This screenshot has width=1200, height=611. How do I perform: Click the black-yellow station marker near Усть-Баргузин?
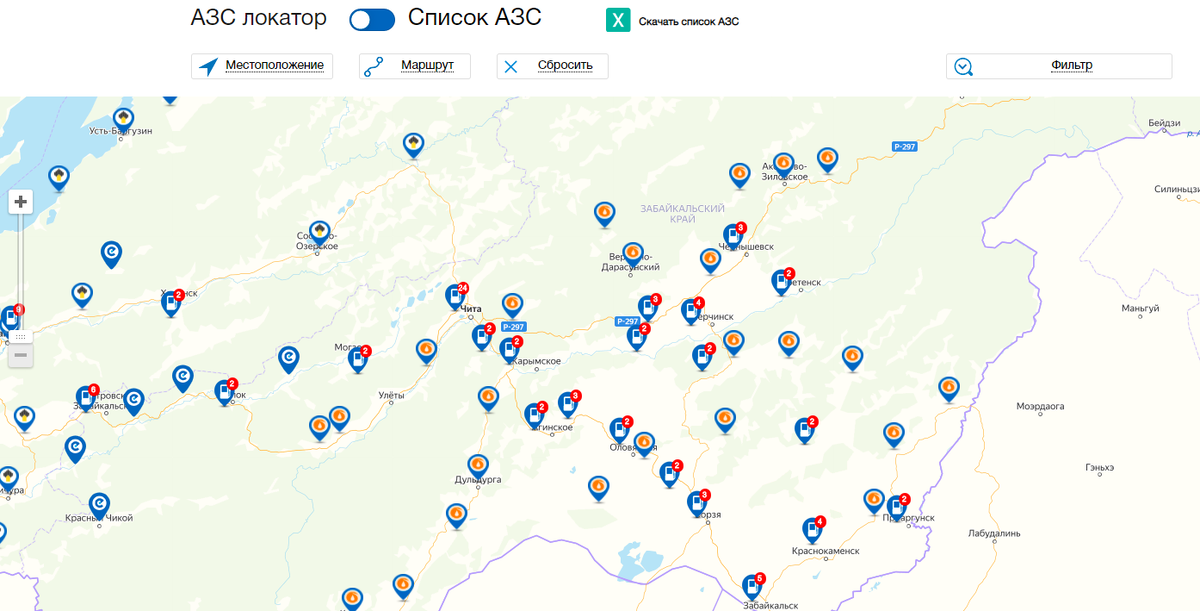124,122
